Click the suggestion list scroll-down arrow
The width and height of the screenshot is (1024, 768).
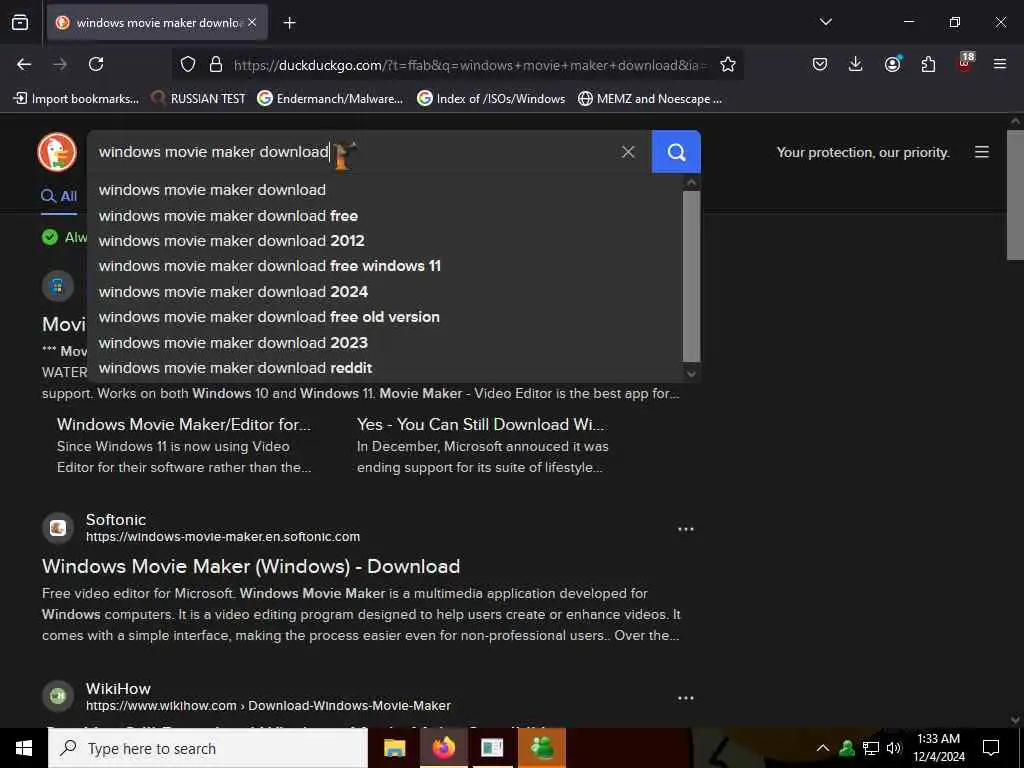pos(691,374)
